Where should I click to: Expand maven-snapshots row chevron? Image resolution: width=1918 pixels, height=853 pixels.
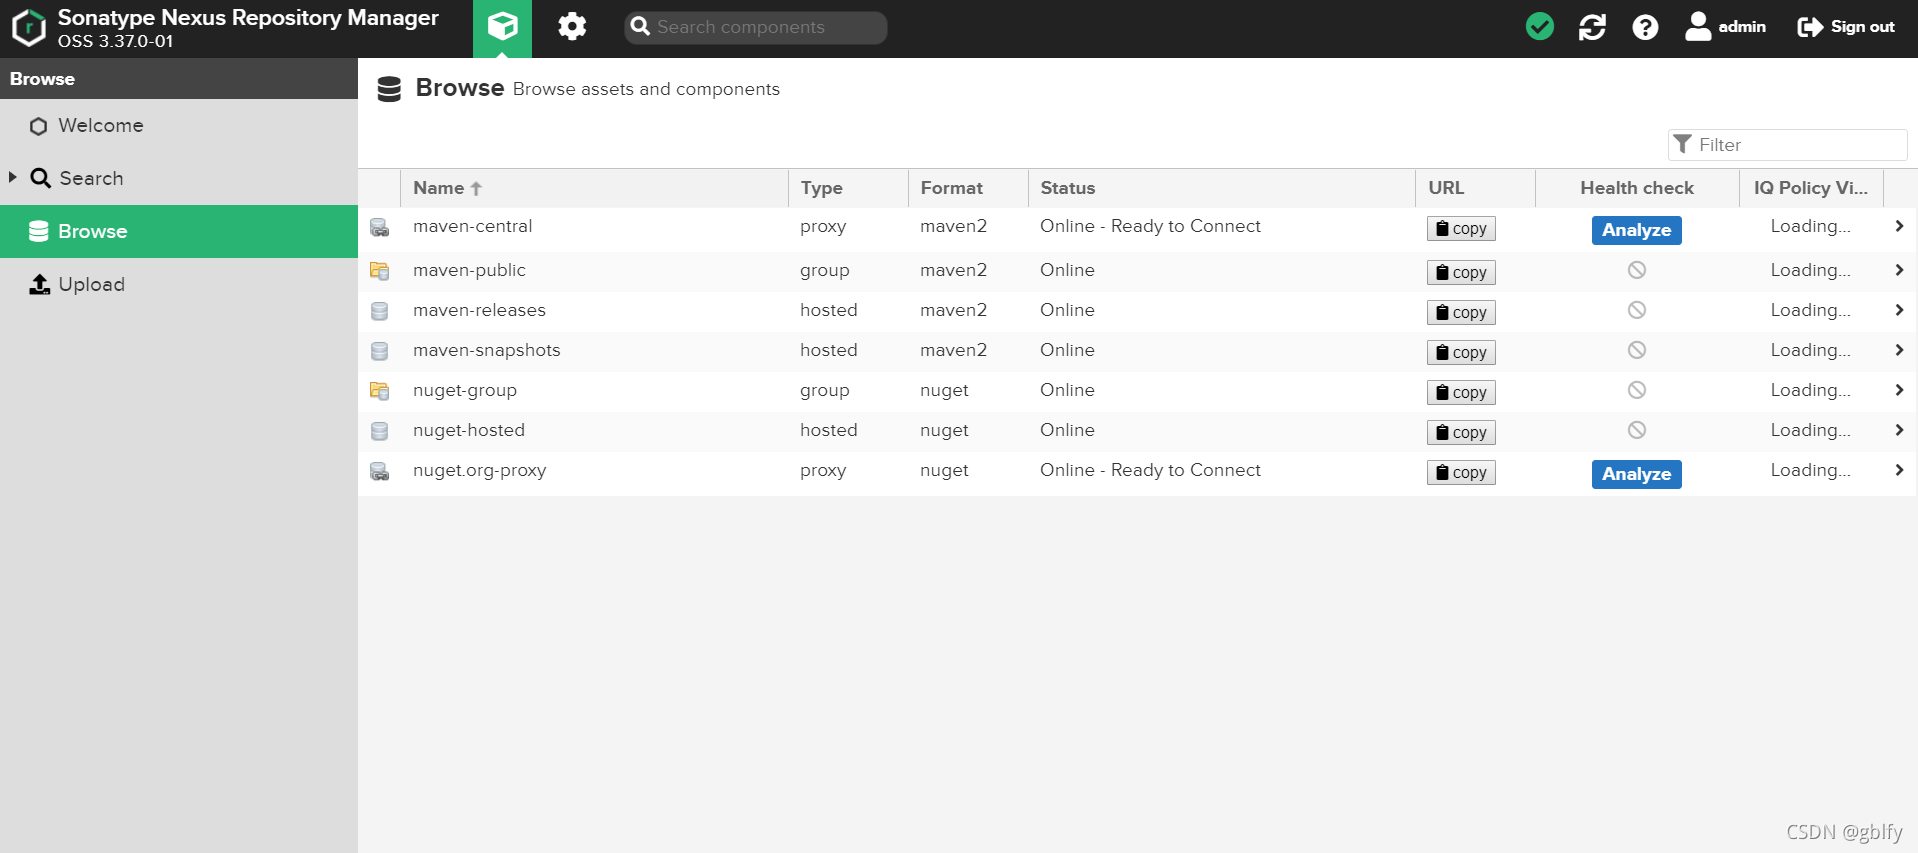click(x=1899, y=350)
